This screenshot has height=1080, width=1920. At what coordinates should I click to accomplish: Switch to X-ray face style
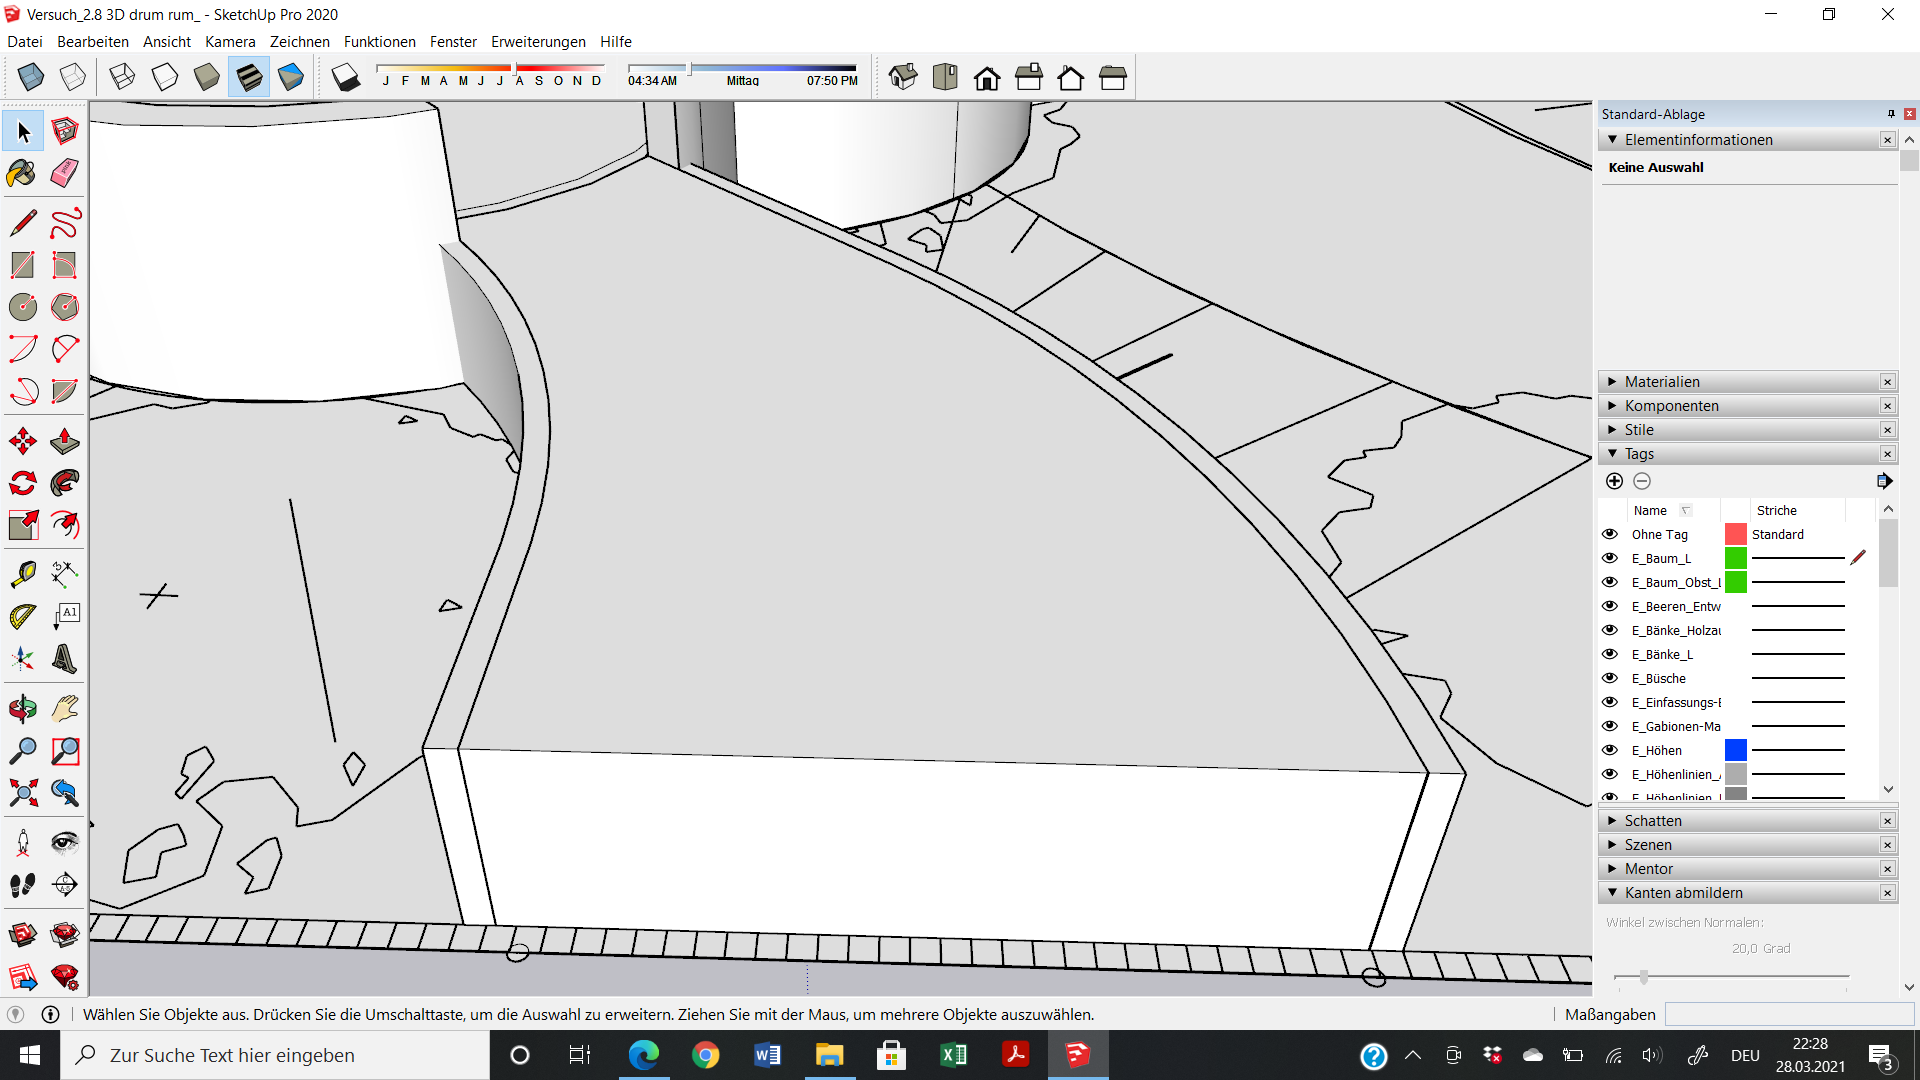point(31,77)
